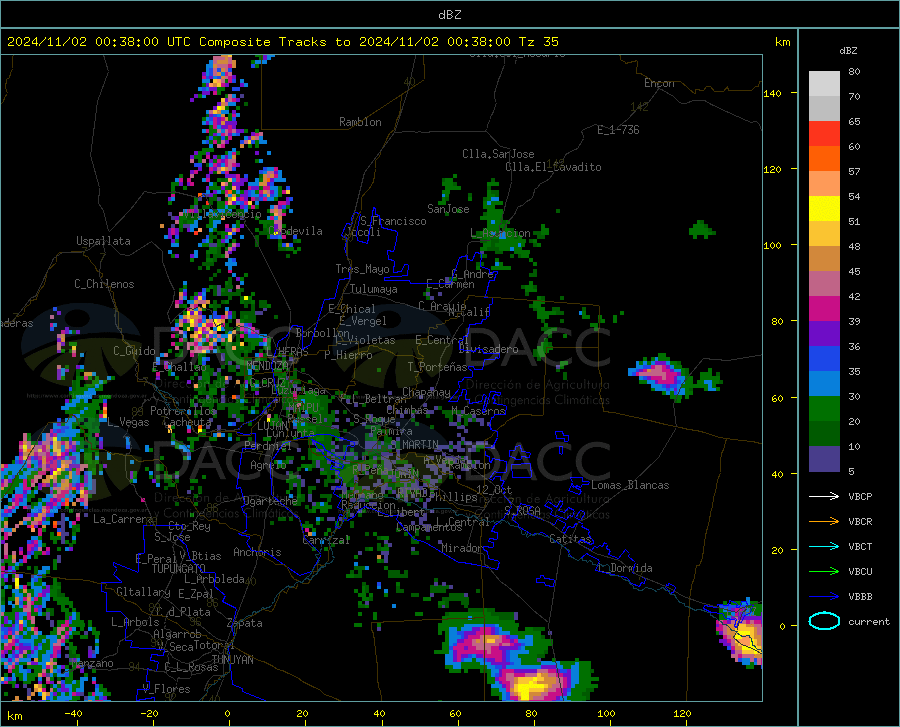Click the 'Ramblon' map label
900x727 pixels.
360,122
